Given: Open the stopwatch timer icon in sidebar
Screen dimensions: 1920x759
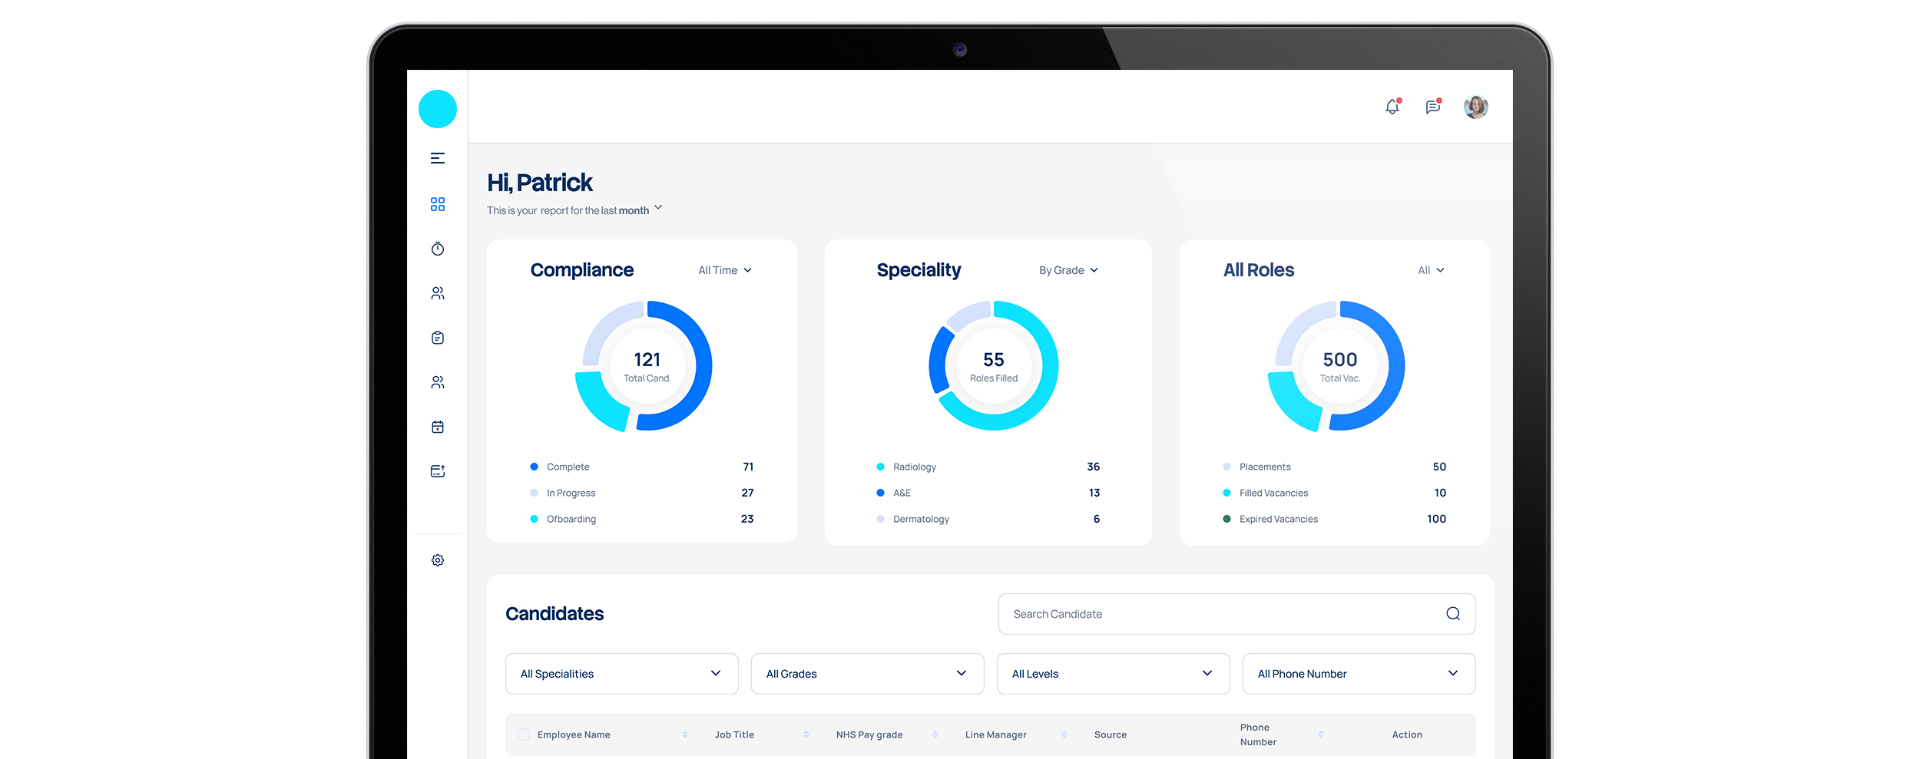Looking at the screenshot, I should pyautogui.click(x=437, y=248).
